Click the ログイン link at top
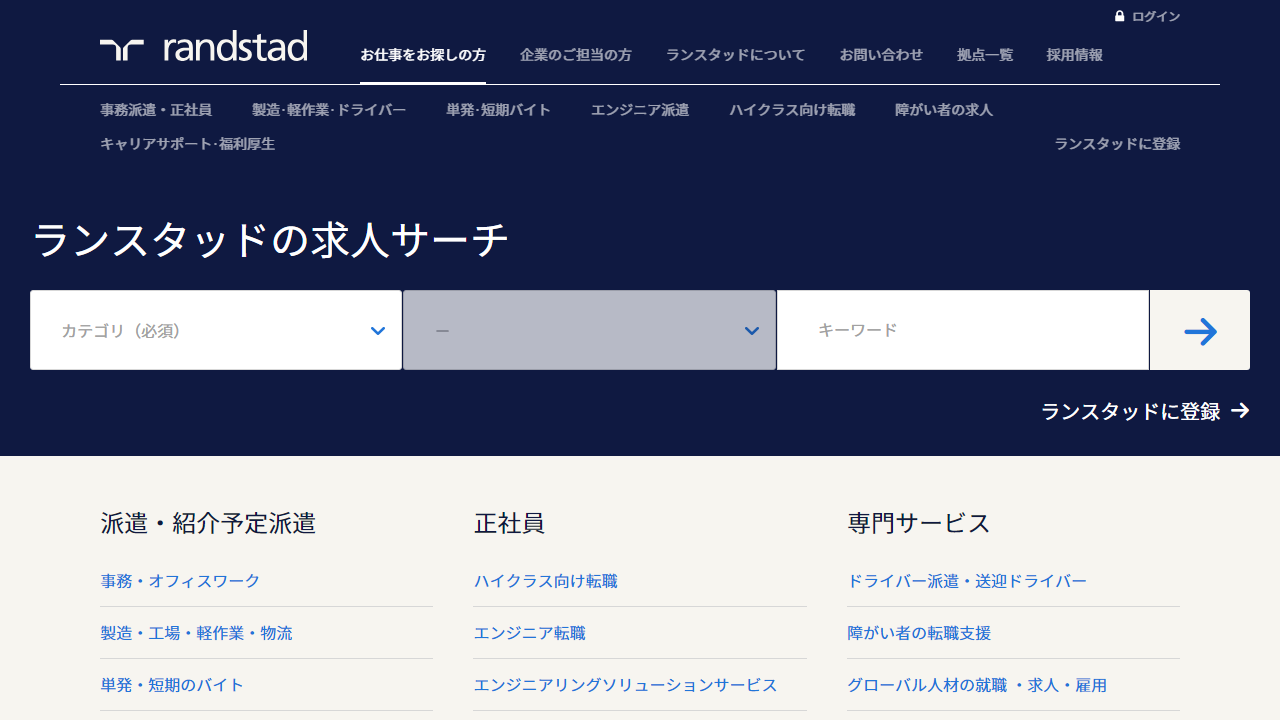 pos(1156,17)
